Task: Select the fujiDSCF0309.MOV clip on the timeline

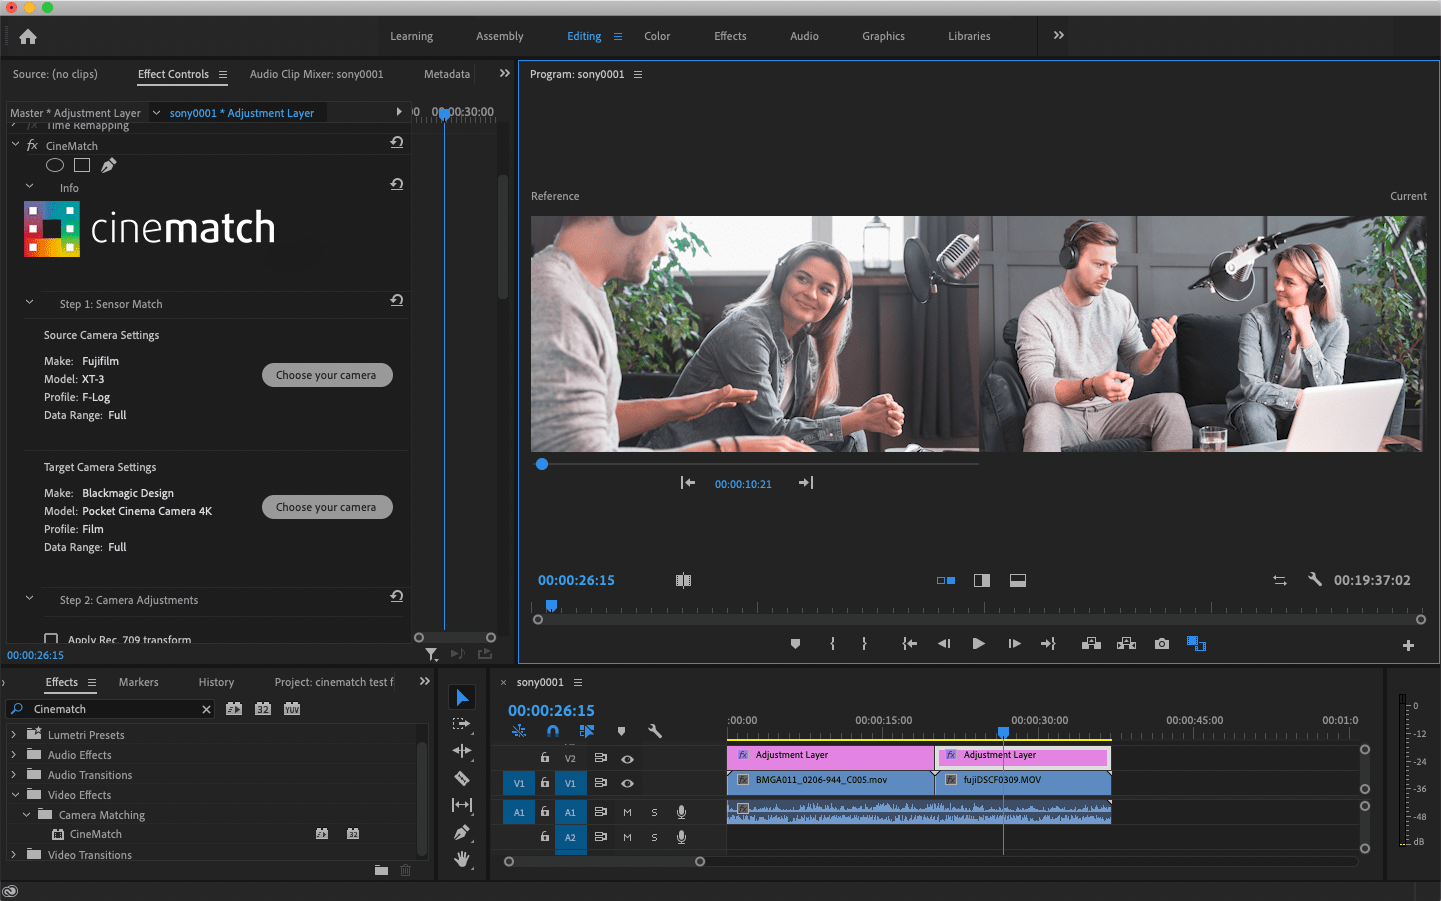Action: click(1030, 783)
